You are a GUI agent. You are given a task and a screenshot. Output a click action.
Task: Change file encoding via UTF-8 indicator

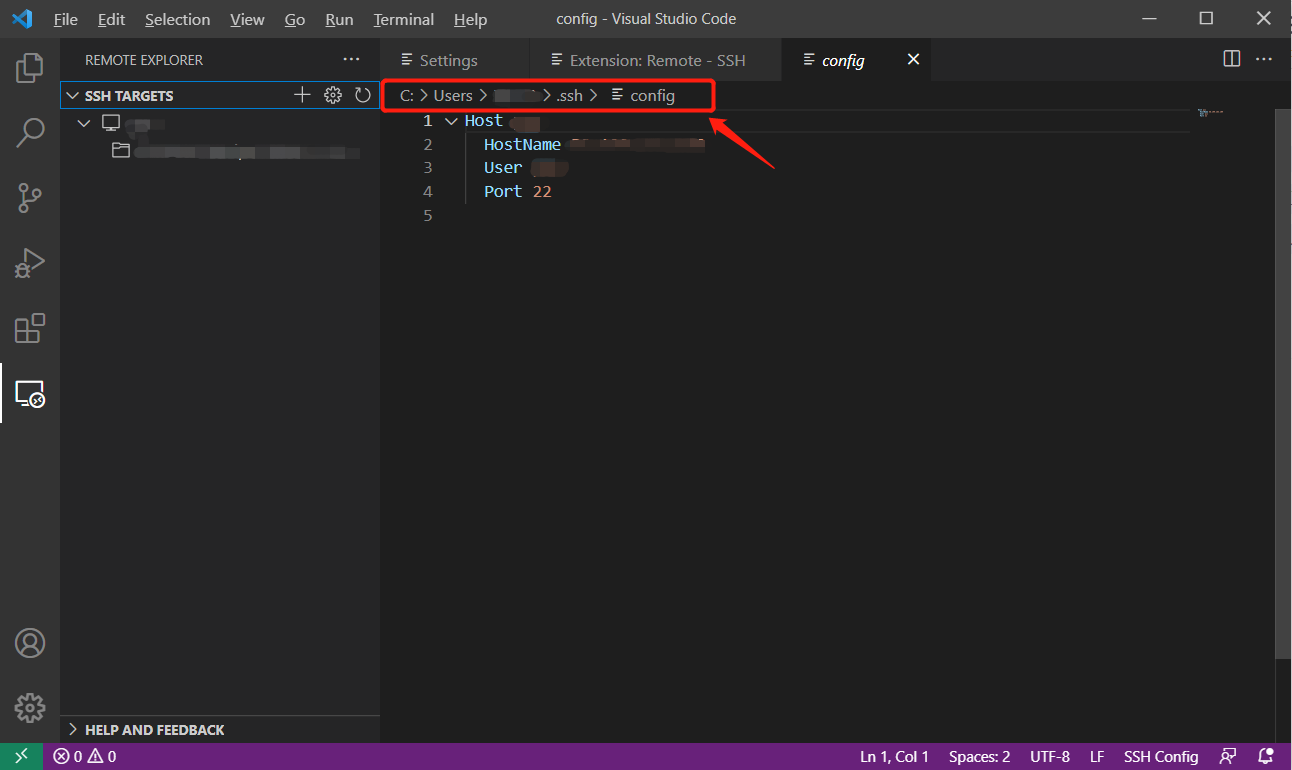[x=1049, y=756]
